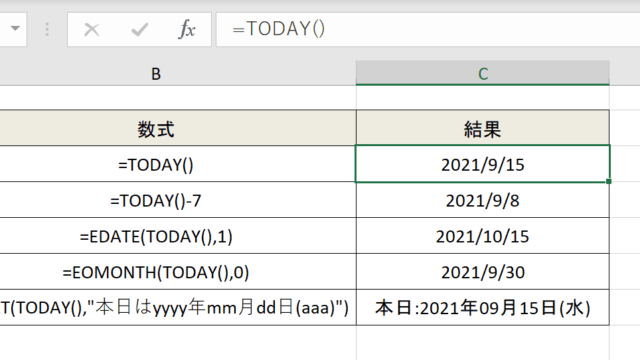The height and width of the screenshot is (360, 640).
Task: Select the 結果 header cell
Action: 483,128
